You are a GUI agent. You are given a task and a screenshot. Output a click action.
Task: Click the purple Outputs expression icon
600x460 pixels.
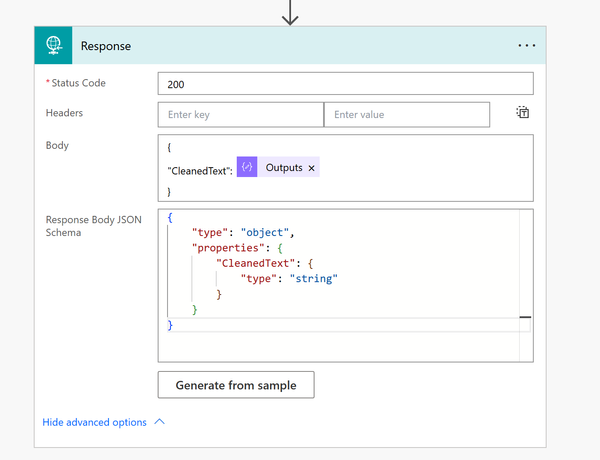pos(247,168)
